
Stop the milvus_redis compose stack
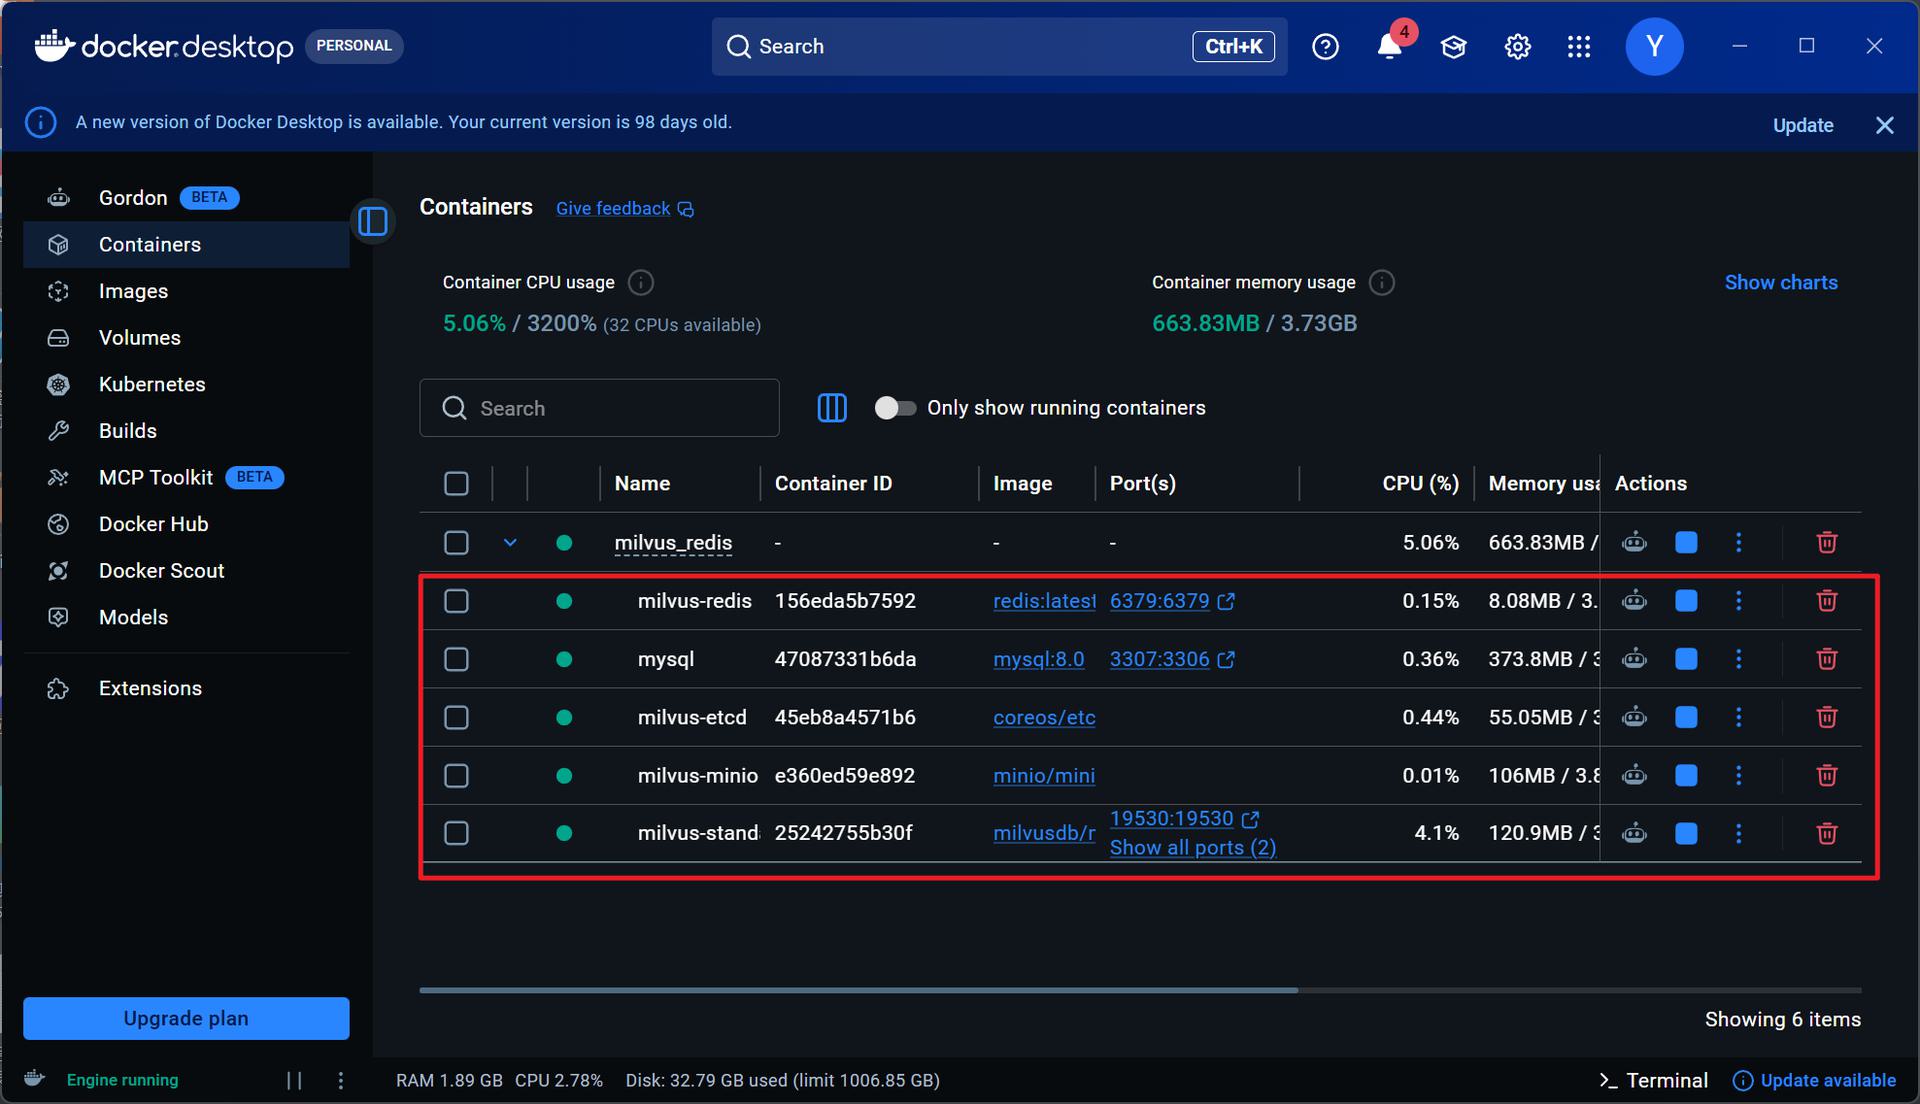tap(1686, 542)
